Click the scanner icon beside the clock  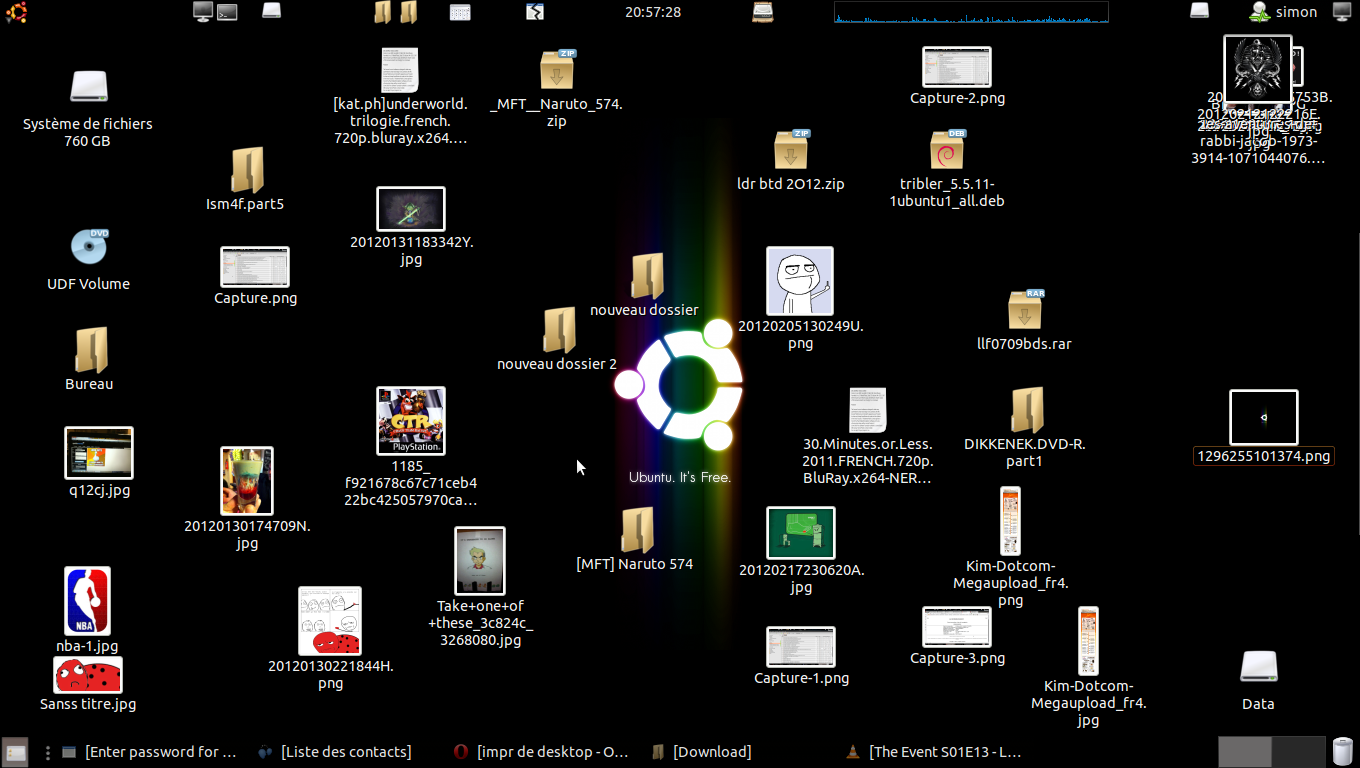[763, 12]
